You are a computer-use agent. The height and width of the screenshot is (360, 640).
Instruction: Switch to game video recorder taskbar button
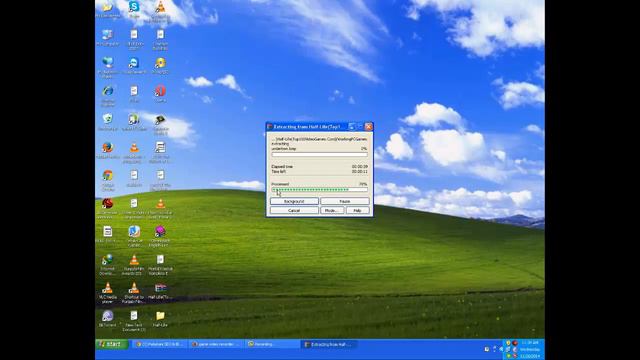217,344
